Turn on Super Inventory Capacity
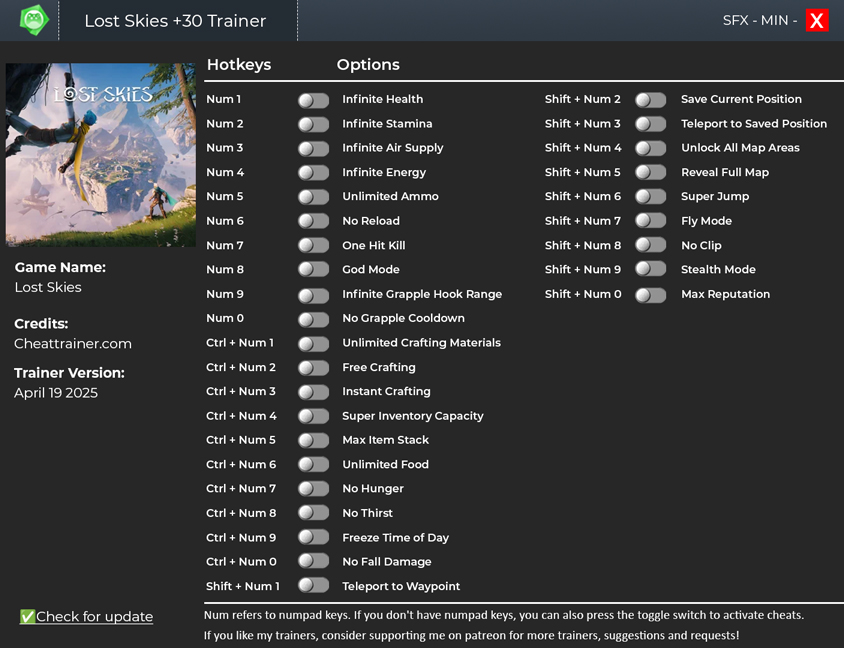Viewport: 844px width, 648px height. tap(313, 416)
